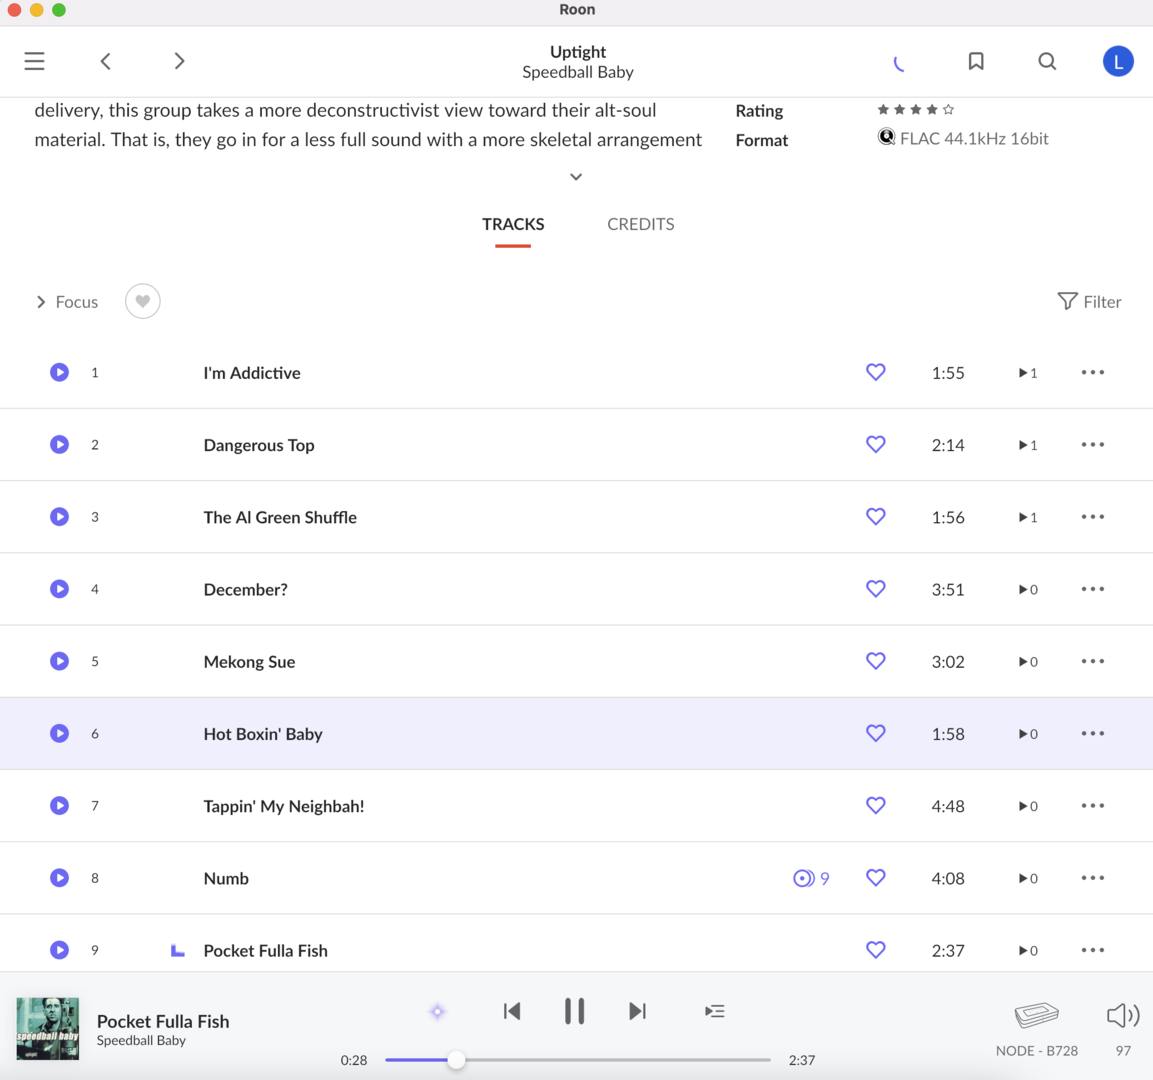
Task: Open Speedball Baby artist link in player bar
Action: (x=141, y=1040)
